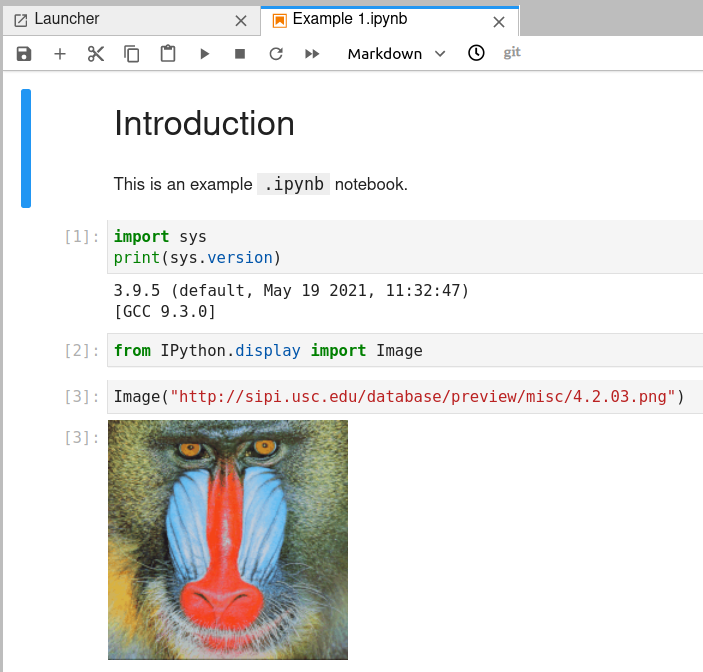
Task: Select the IPython.display import code cell
Action: [400, 350]
